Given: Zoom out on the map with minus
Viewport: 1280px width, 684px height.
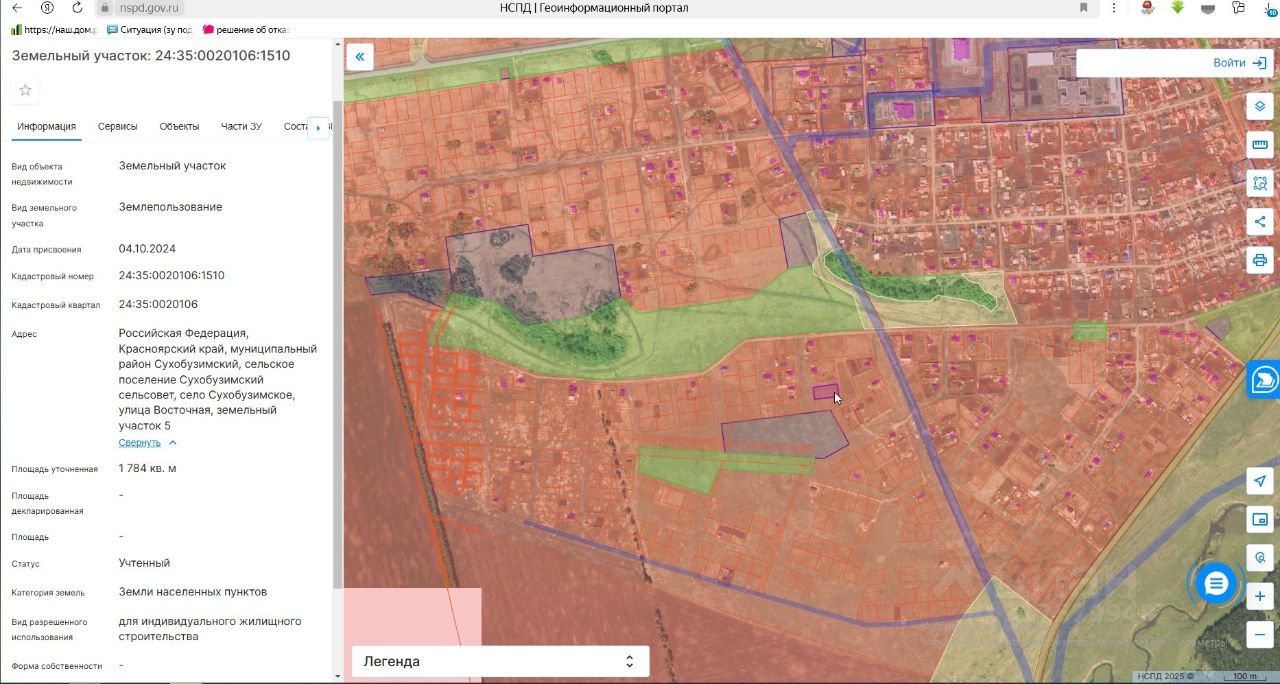Looking at the screenshot, I should click(x=1260, y=635).
